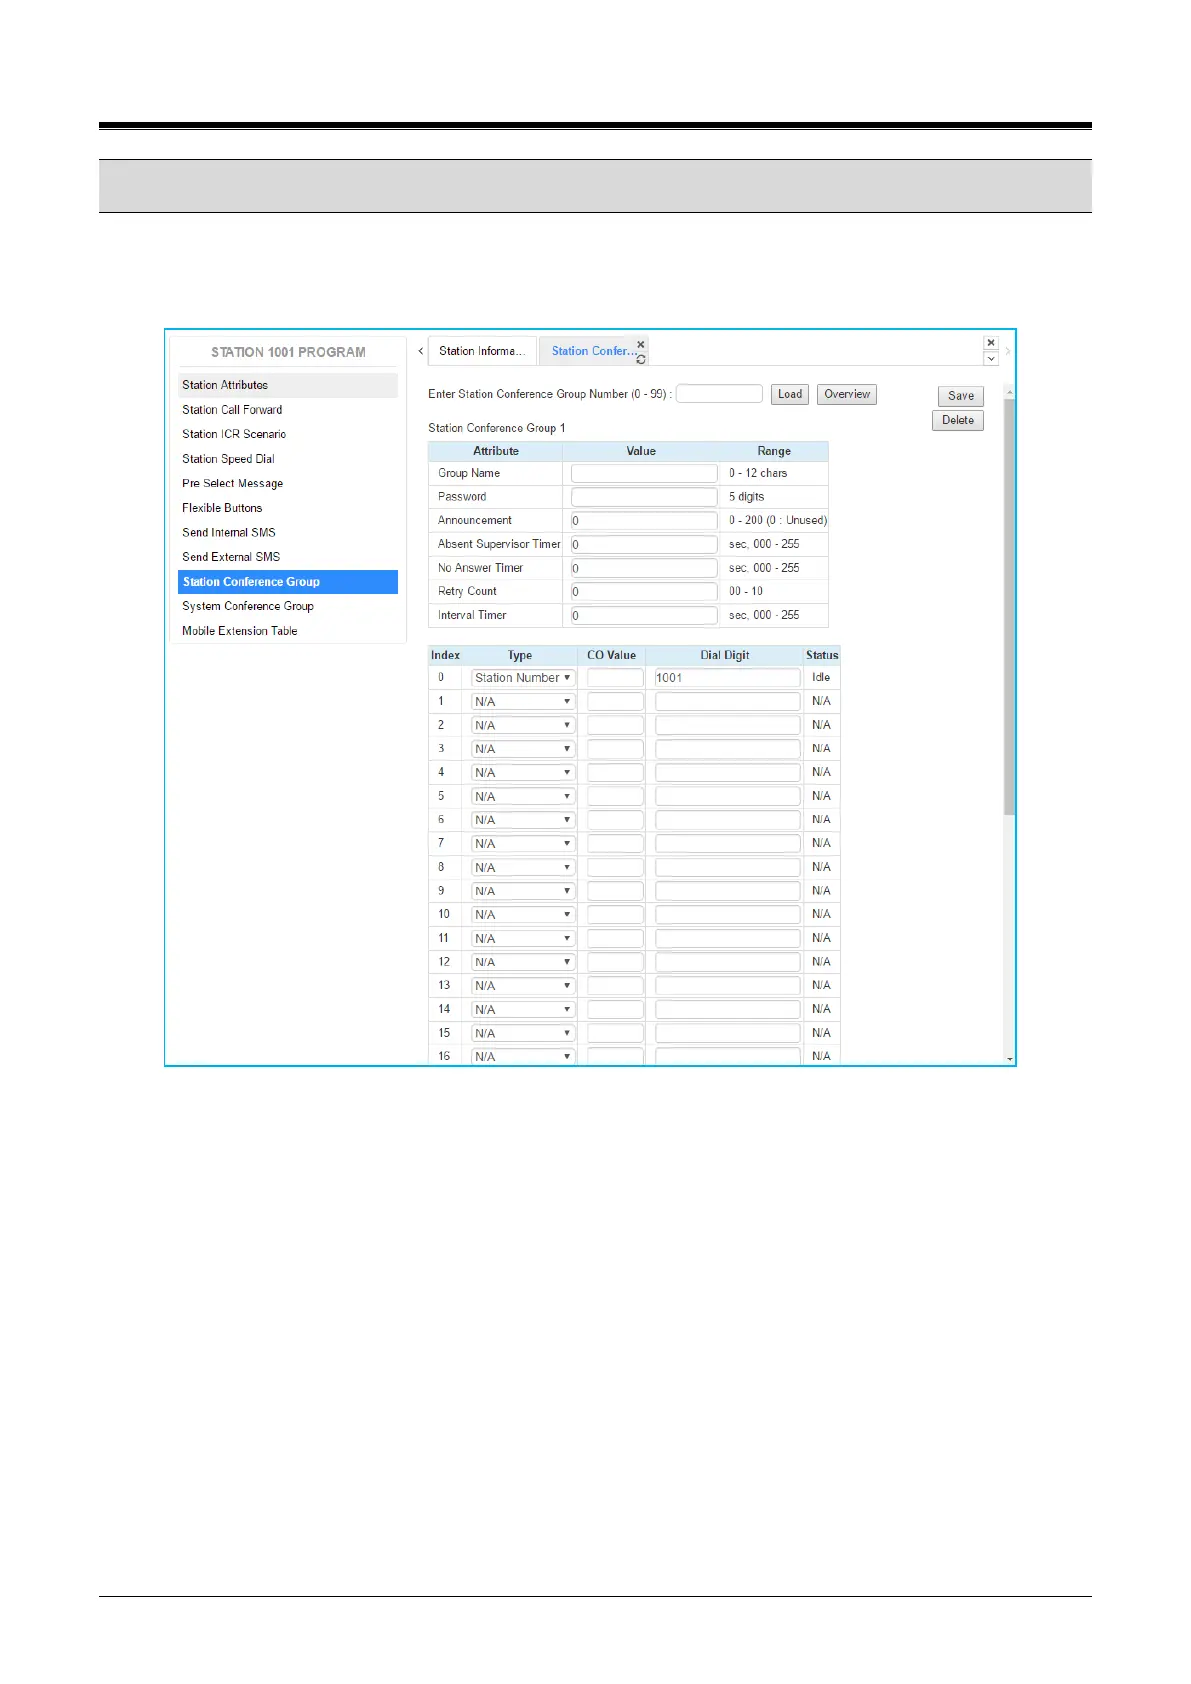Open System Conference Group page
Screen dimensions: 1191x1684
(288, 606)
